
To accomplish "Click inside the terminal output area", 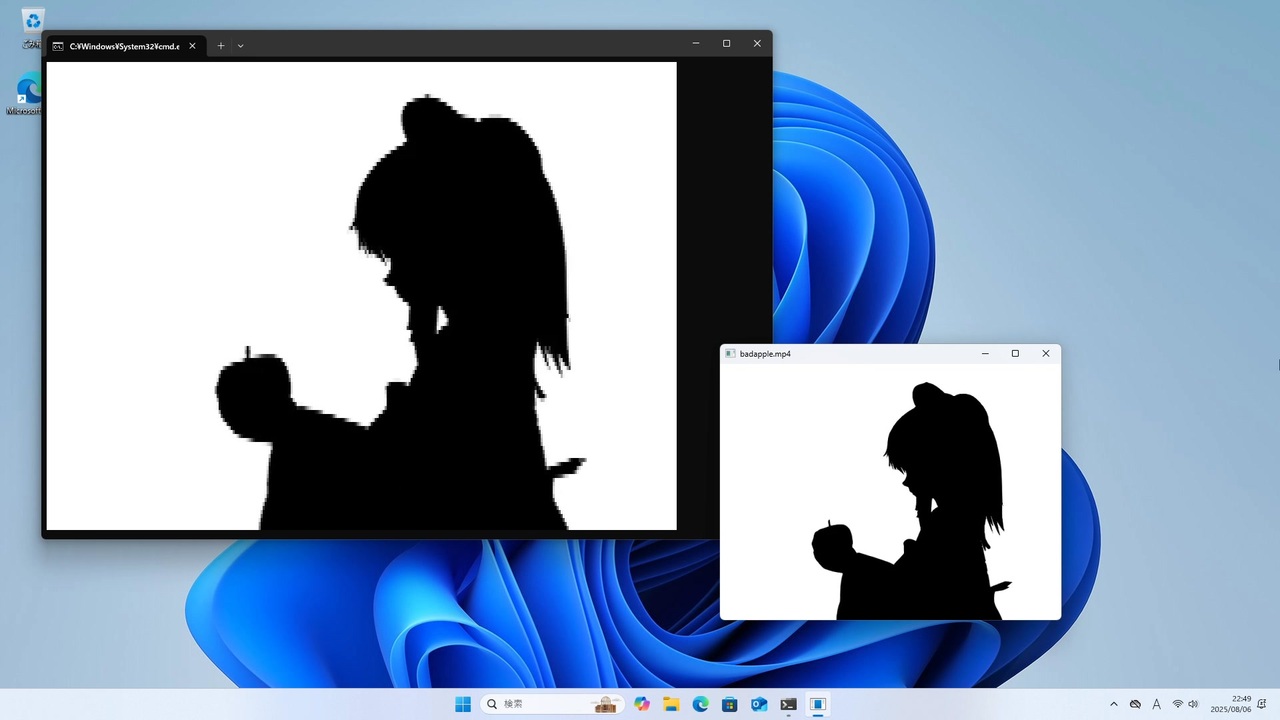I will 361,296.
